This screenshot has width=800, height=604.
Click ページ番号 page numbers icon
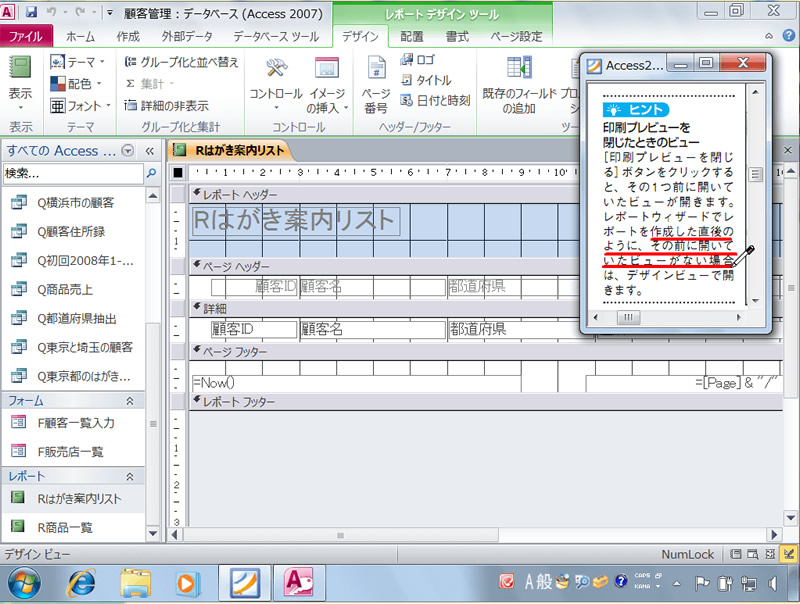[377, 67]
